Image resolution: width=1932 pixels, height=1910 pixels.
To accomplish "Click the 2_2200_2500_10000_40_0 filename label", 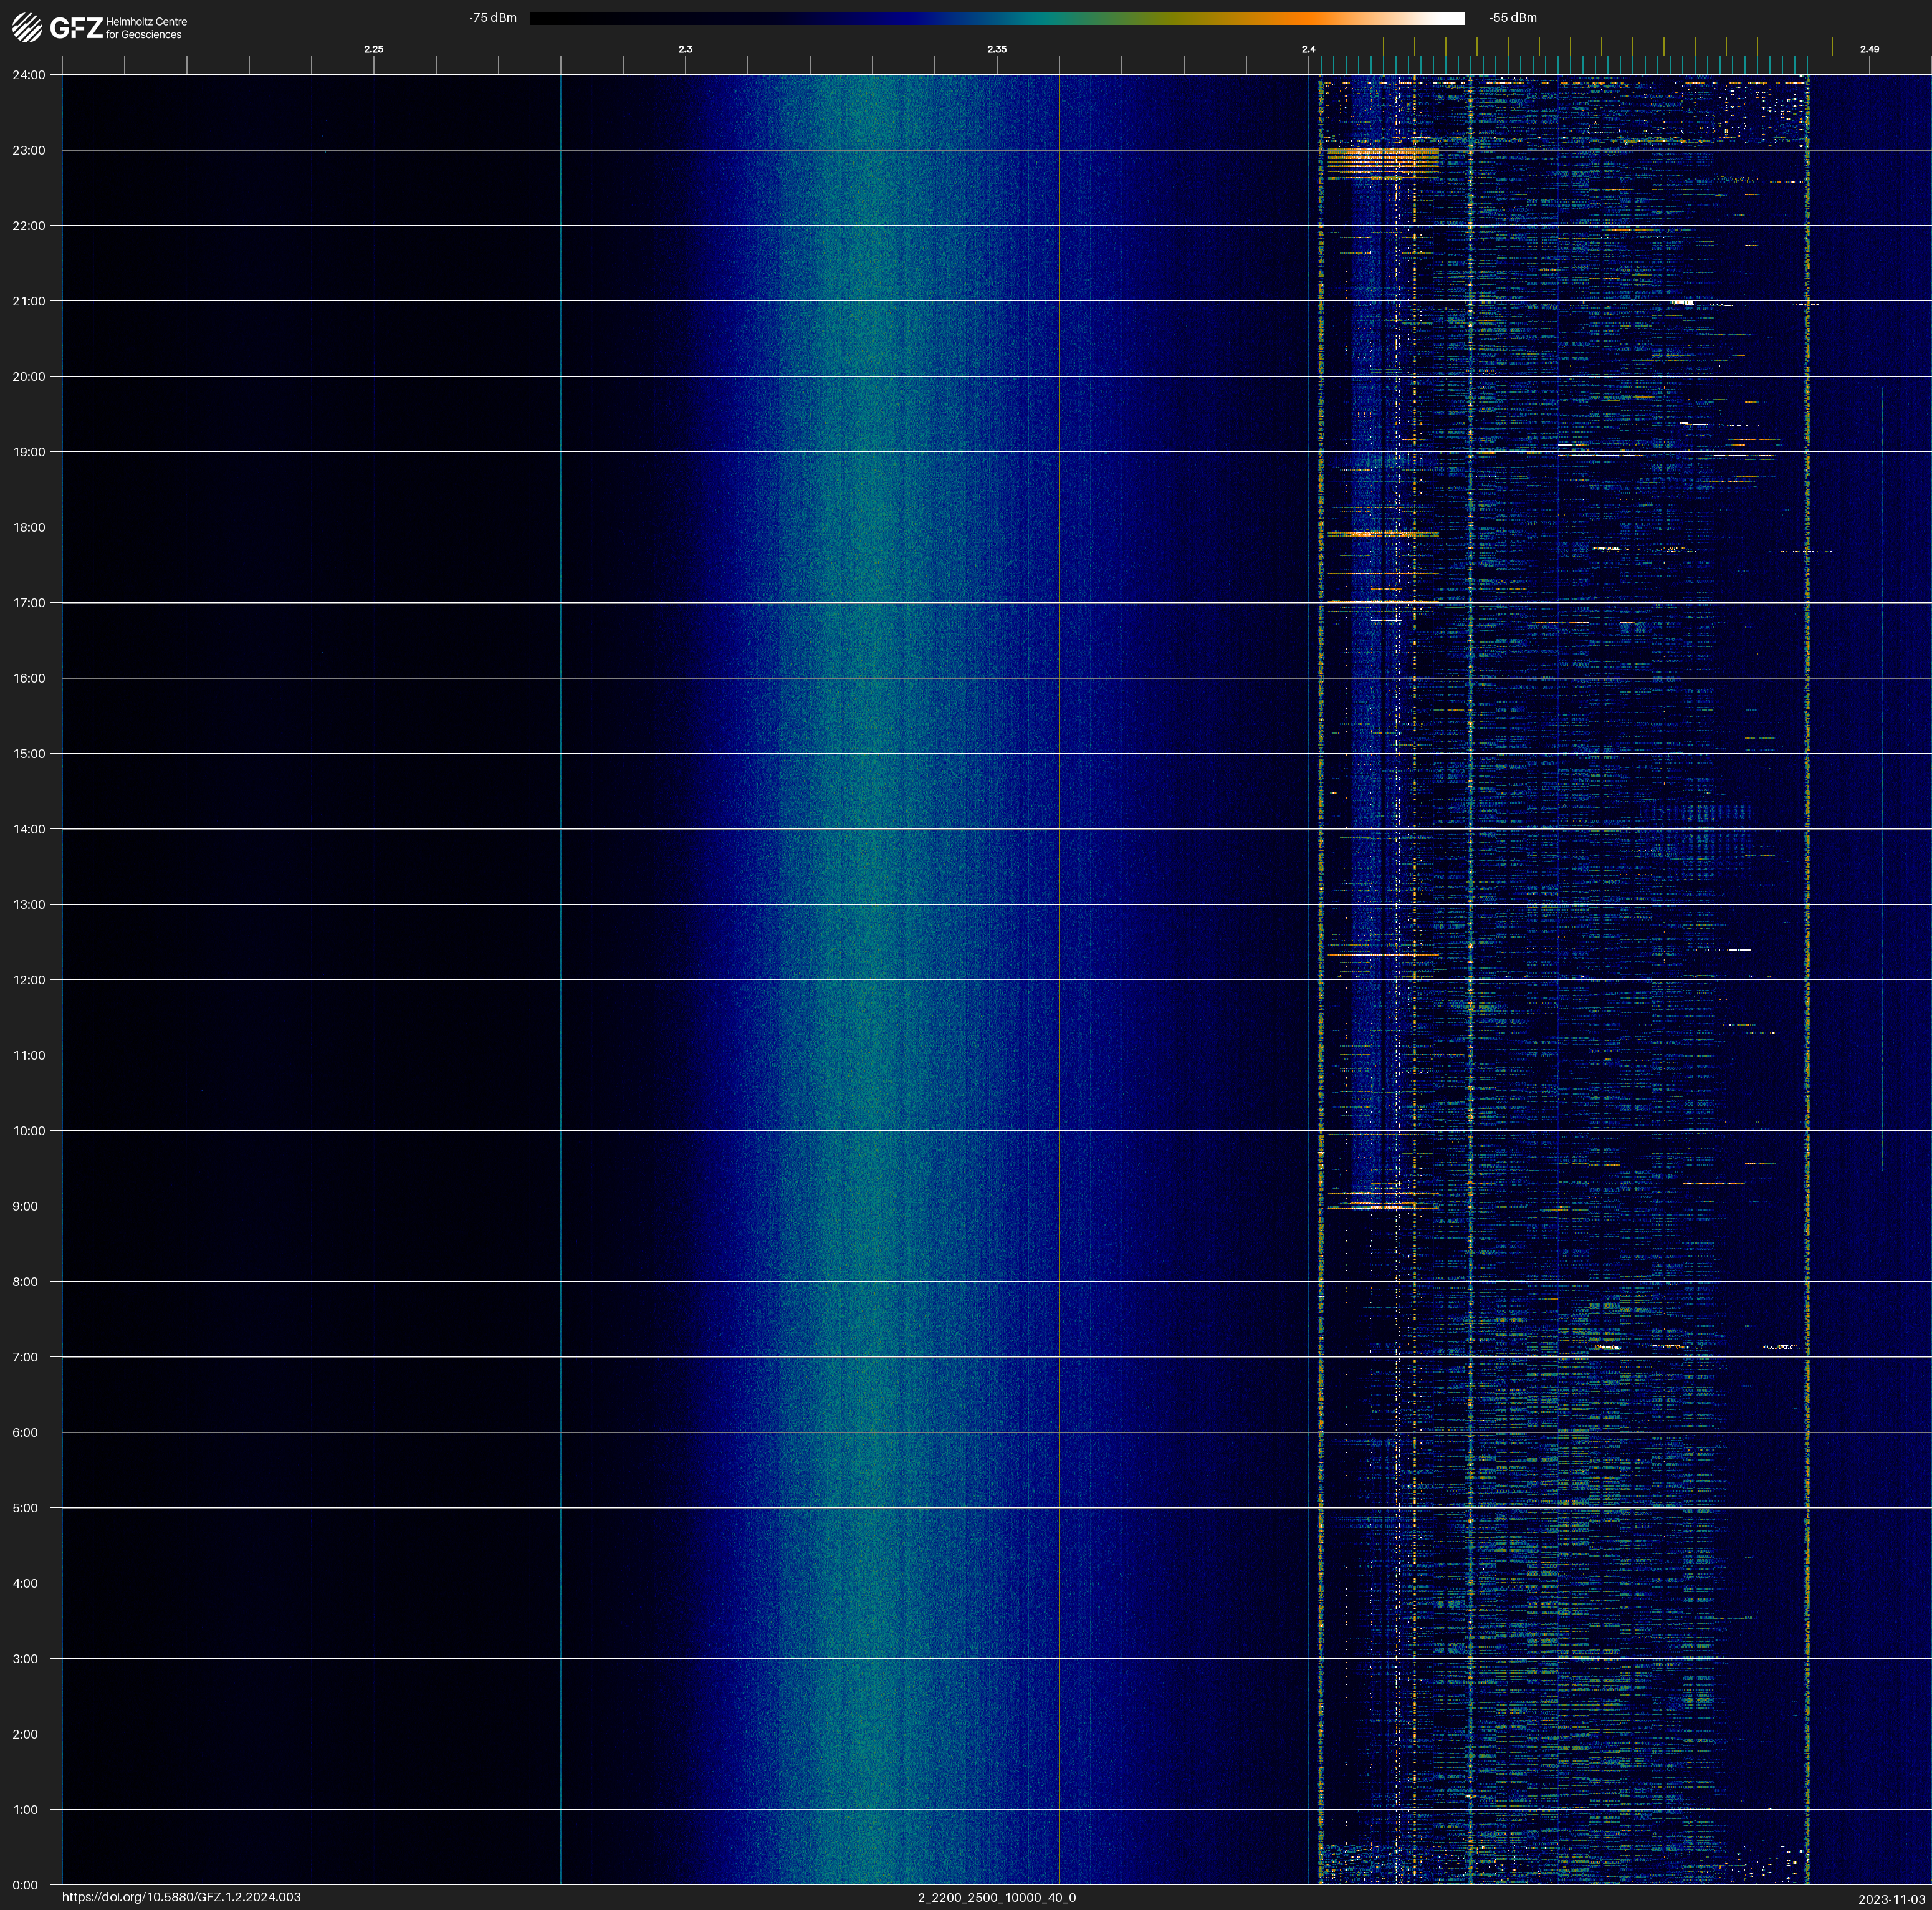I will (x=996, y=1897).
